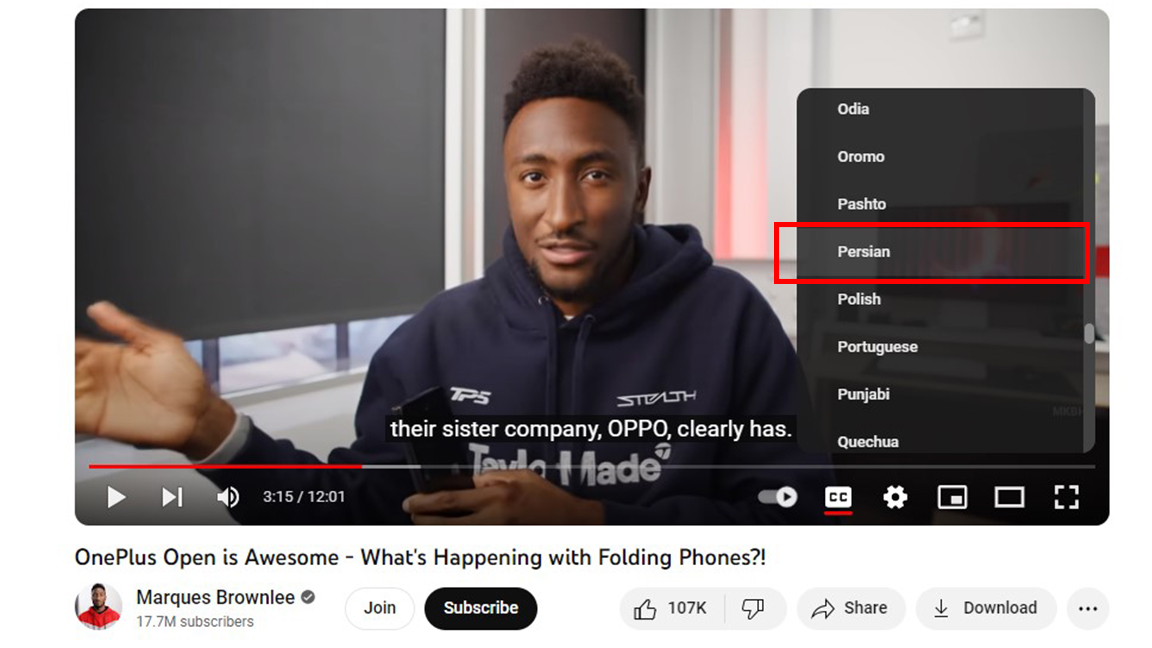Image resolution: width=1152 pixels, height=648 pixels.
Task: Toggle the autoplay switch
Action: [777, 497]
